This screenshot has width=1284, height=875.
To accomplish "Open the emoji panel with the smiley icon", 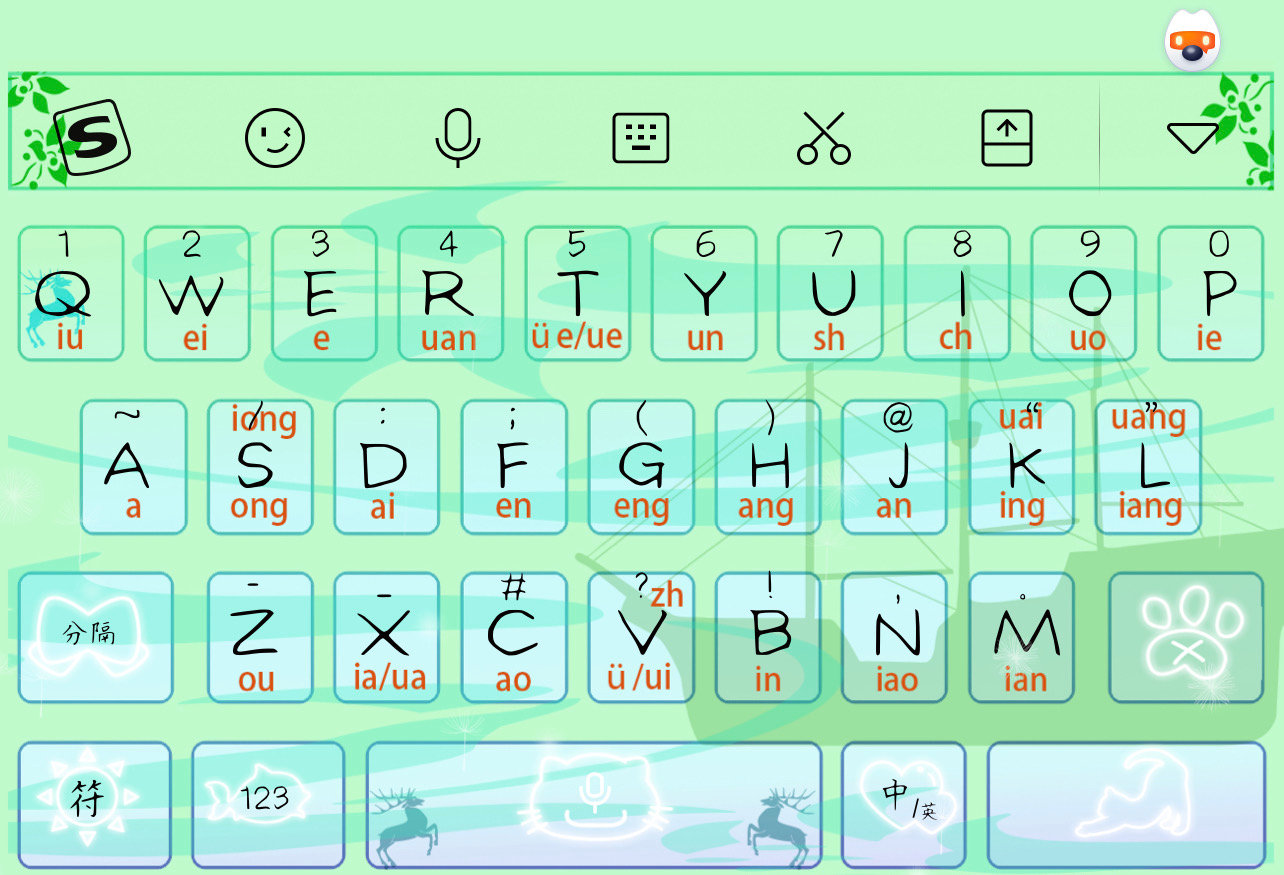I will (x=274, y=137).
